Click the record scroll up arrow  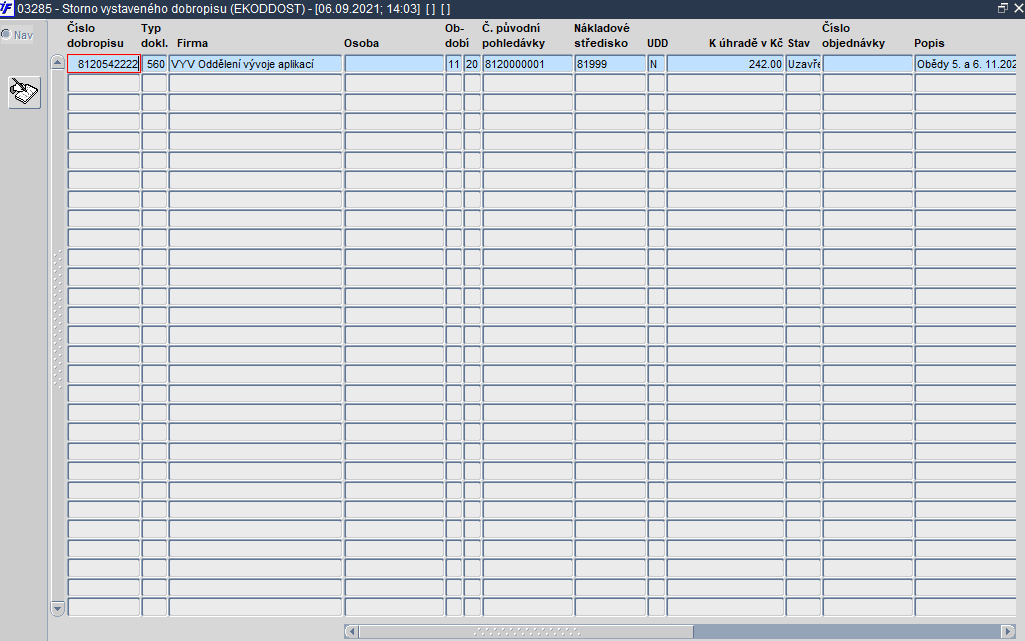coord(58,63)
